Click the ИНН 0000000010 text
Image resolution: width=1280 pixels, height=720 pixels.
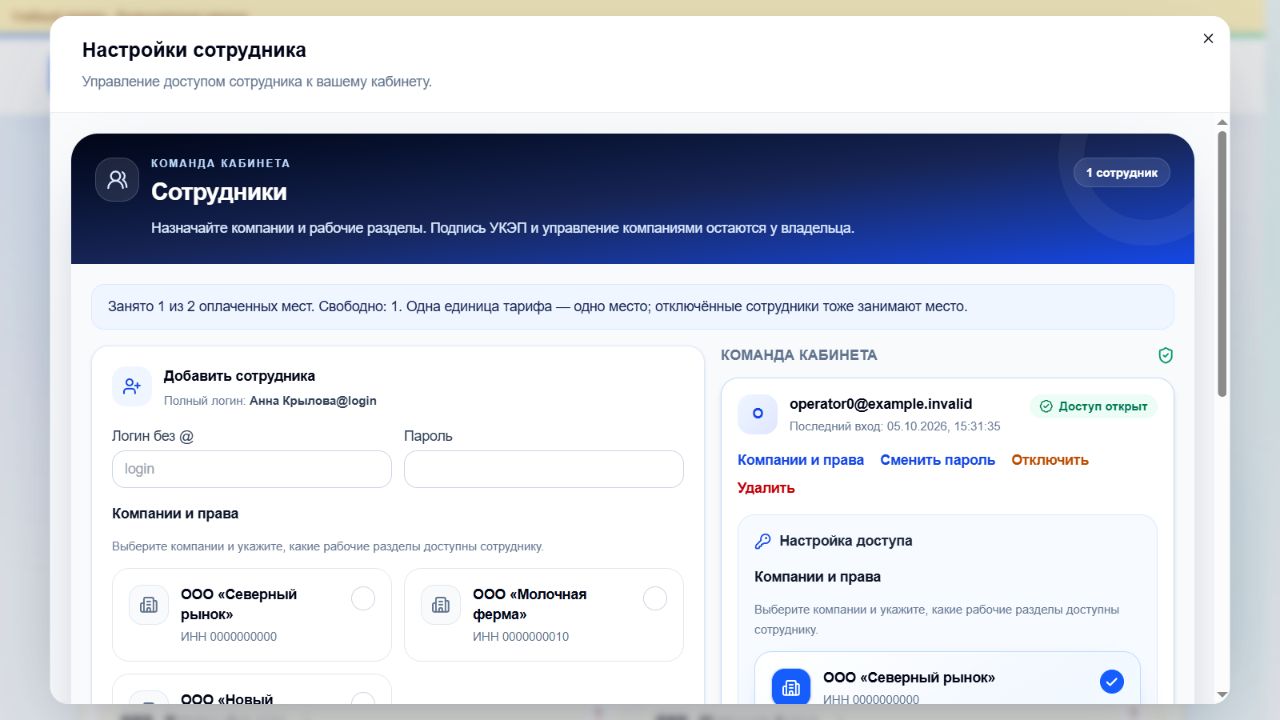pos(521,636)
